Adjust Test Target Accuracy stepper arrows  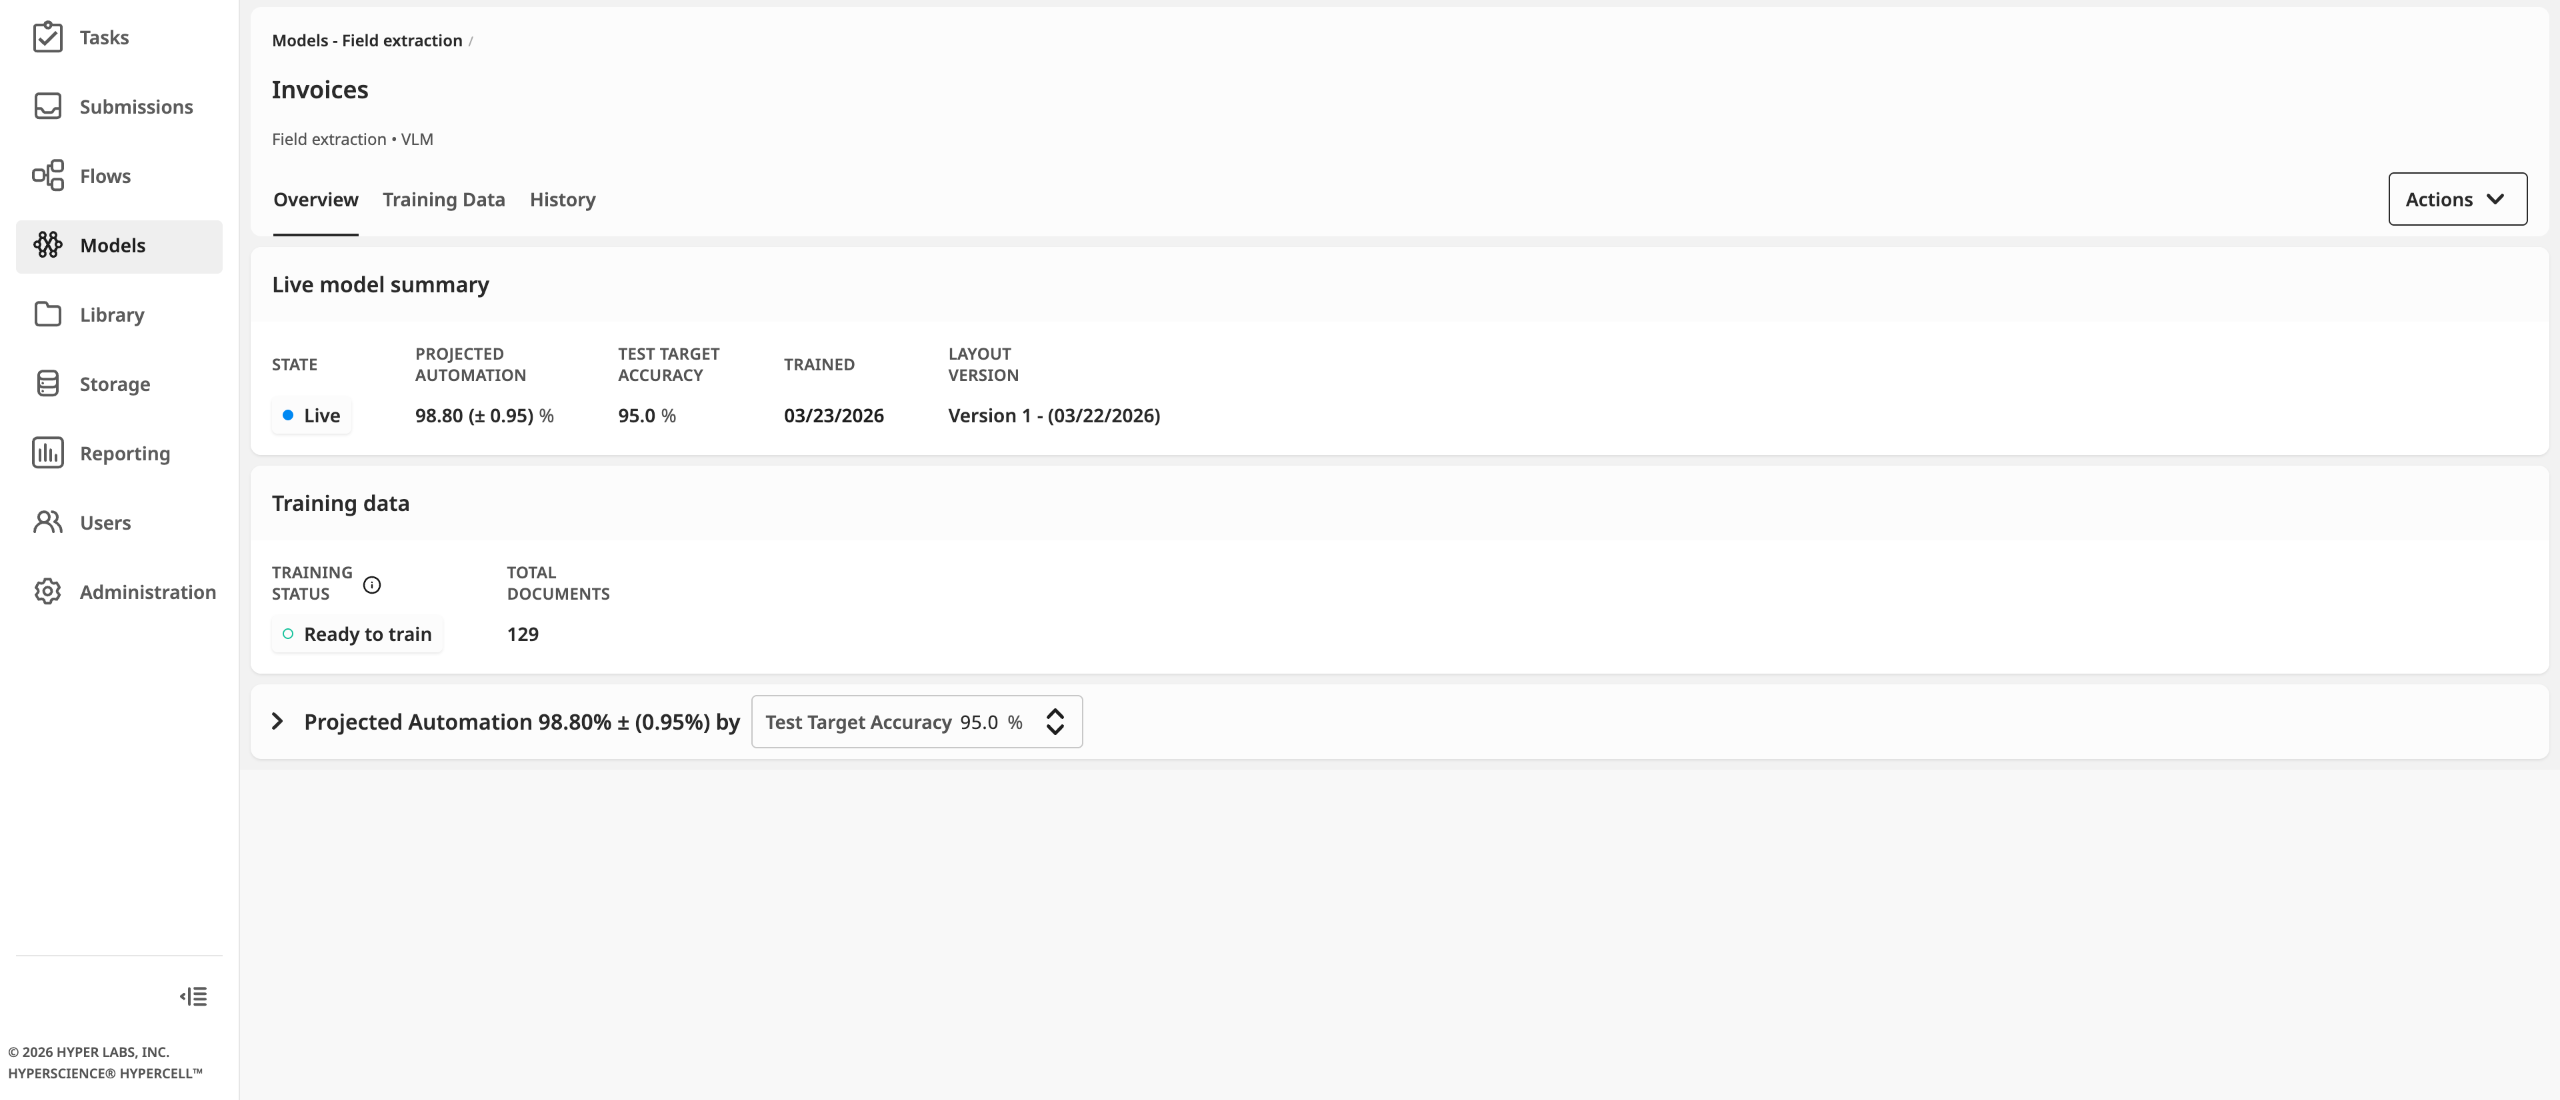1055,722
